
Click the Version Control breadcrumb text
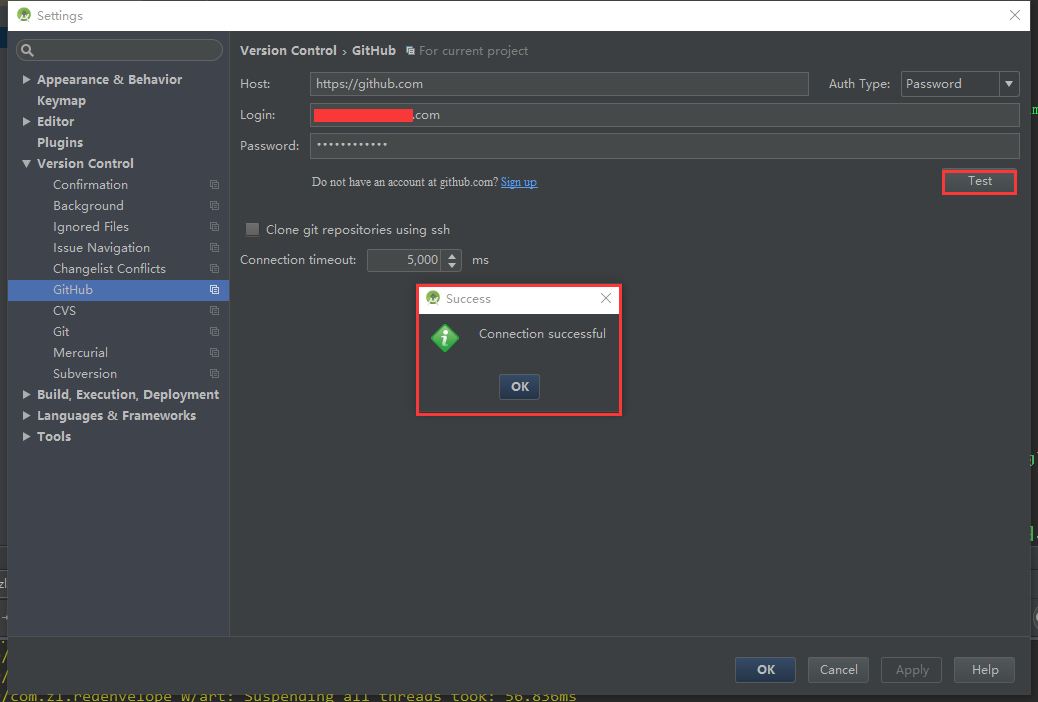(x=288, y=51)
